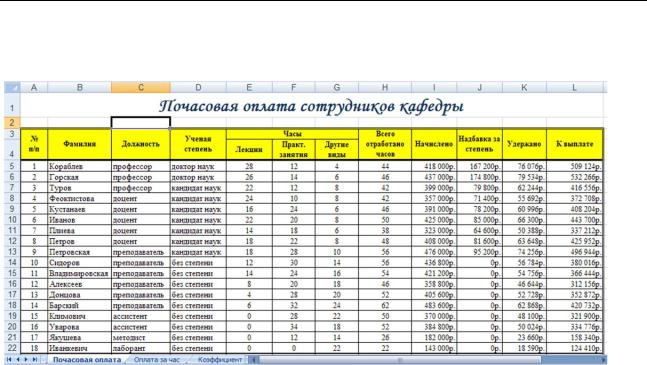Click the лаборант position cell
647x365 pixels.
pos(141,348)
